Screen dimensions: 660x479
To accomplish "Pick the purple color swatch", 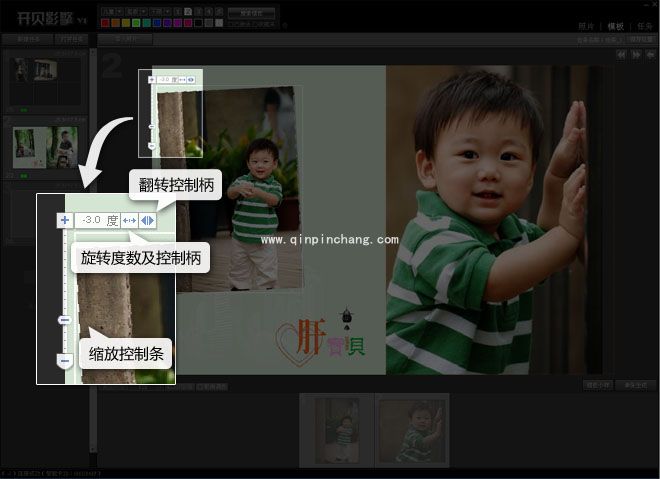I will pyautogui.click(x=167, y=23).
